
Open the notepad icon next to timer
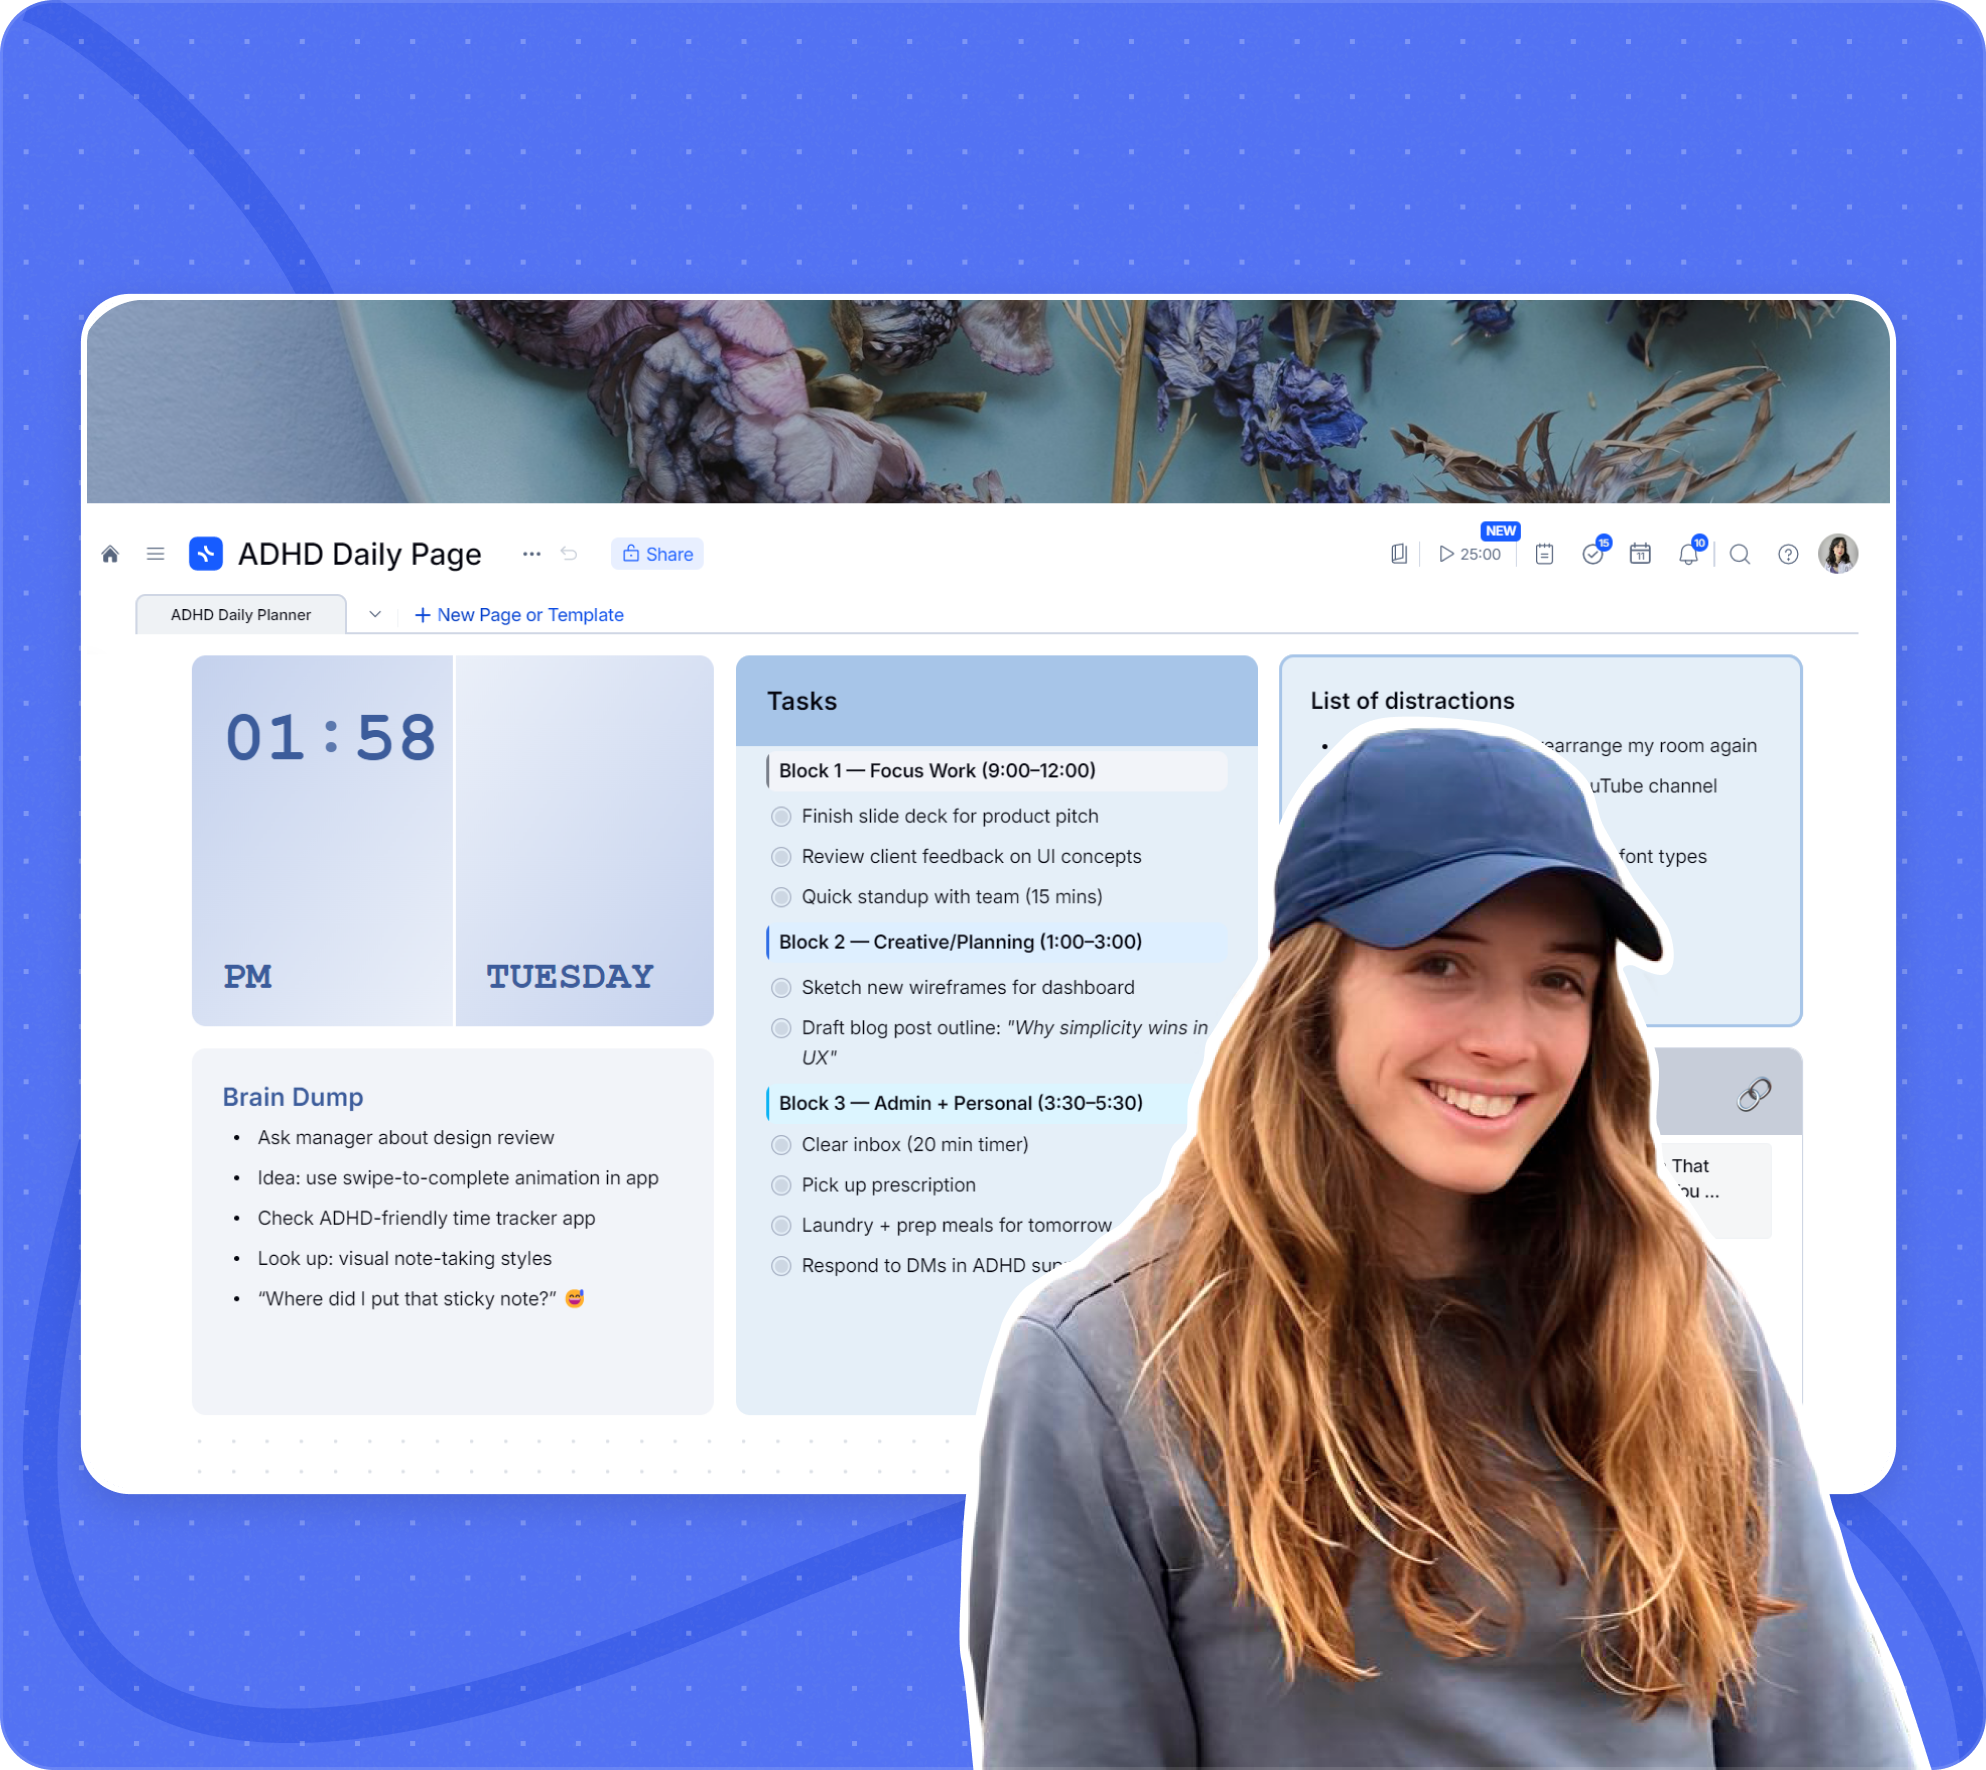[1544, 554]
